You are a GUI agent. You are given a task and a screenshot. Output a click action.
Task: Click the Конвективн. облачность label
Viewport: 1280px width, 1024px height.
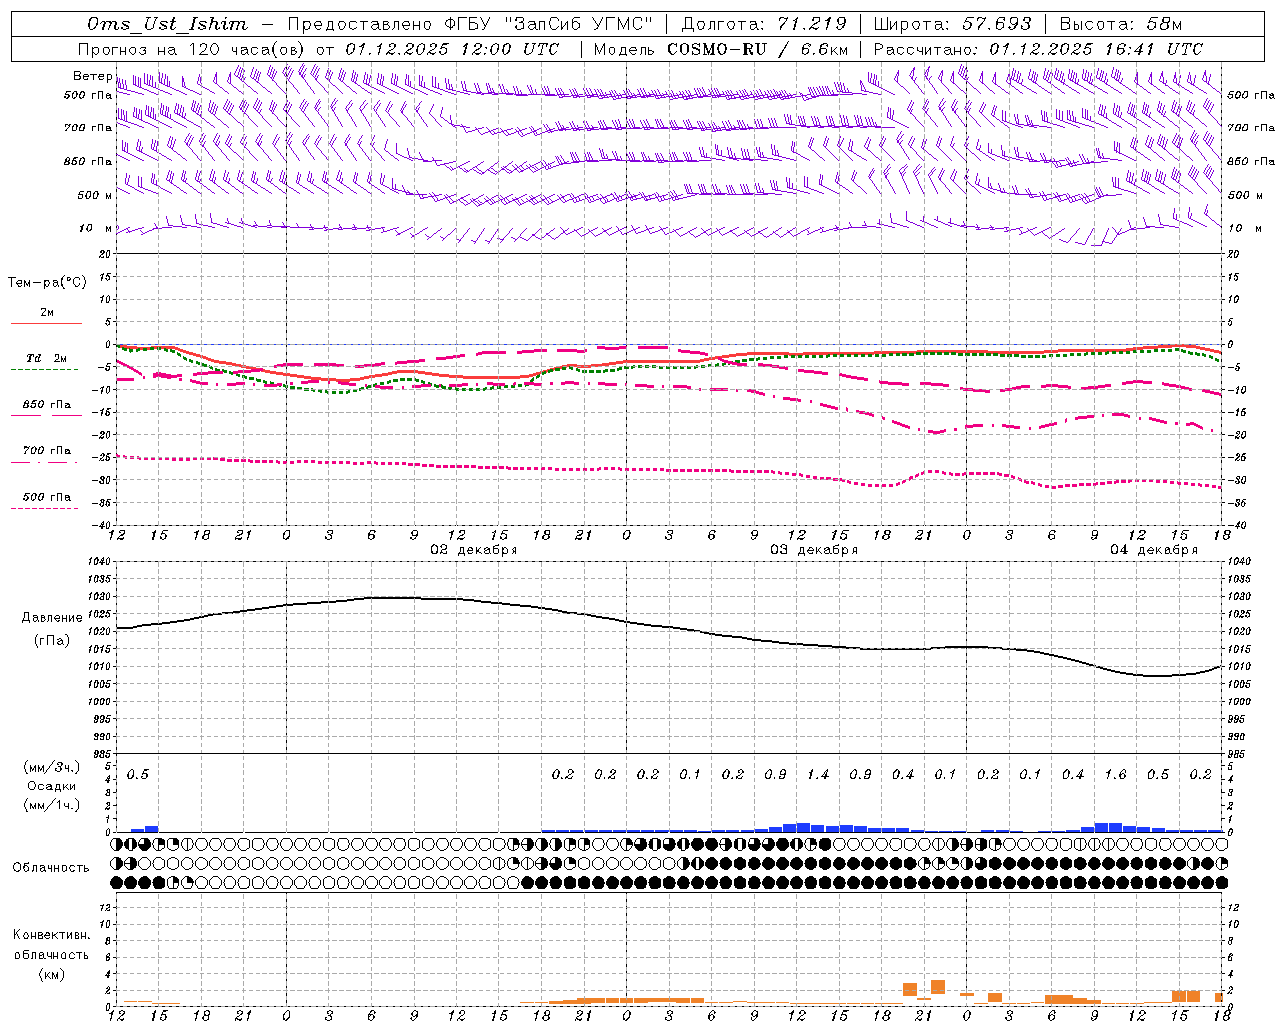pos(51,945)
